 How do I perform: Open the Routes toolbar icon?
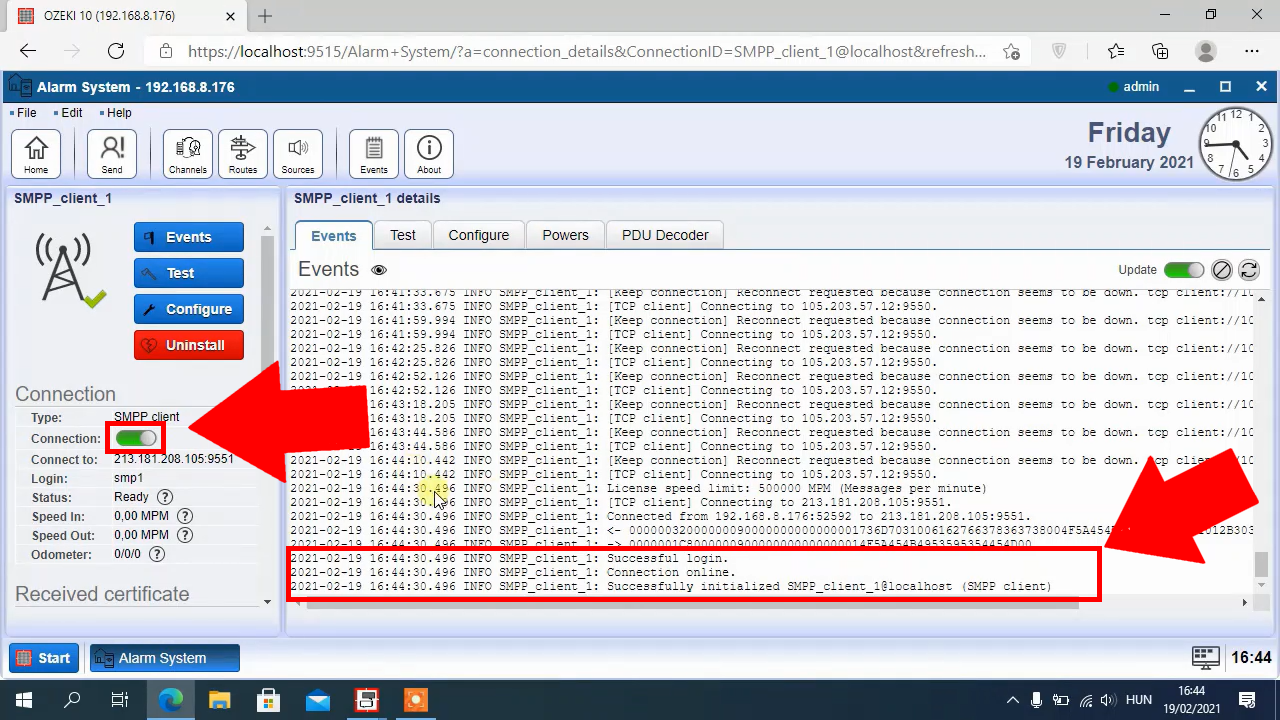(x=243, y=154)
